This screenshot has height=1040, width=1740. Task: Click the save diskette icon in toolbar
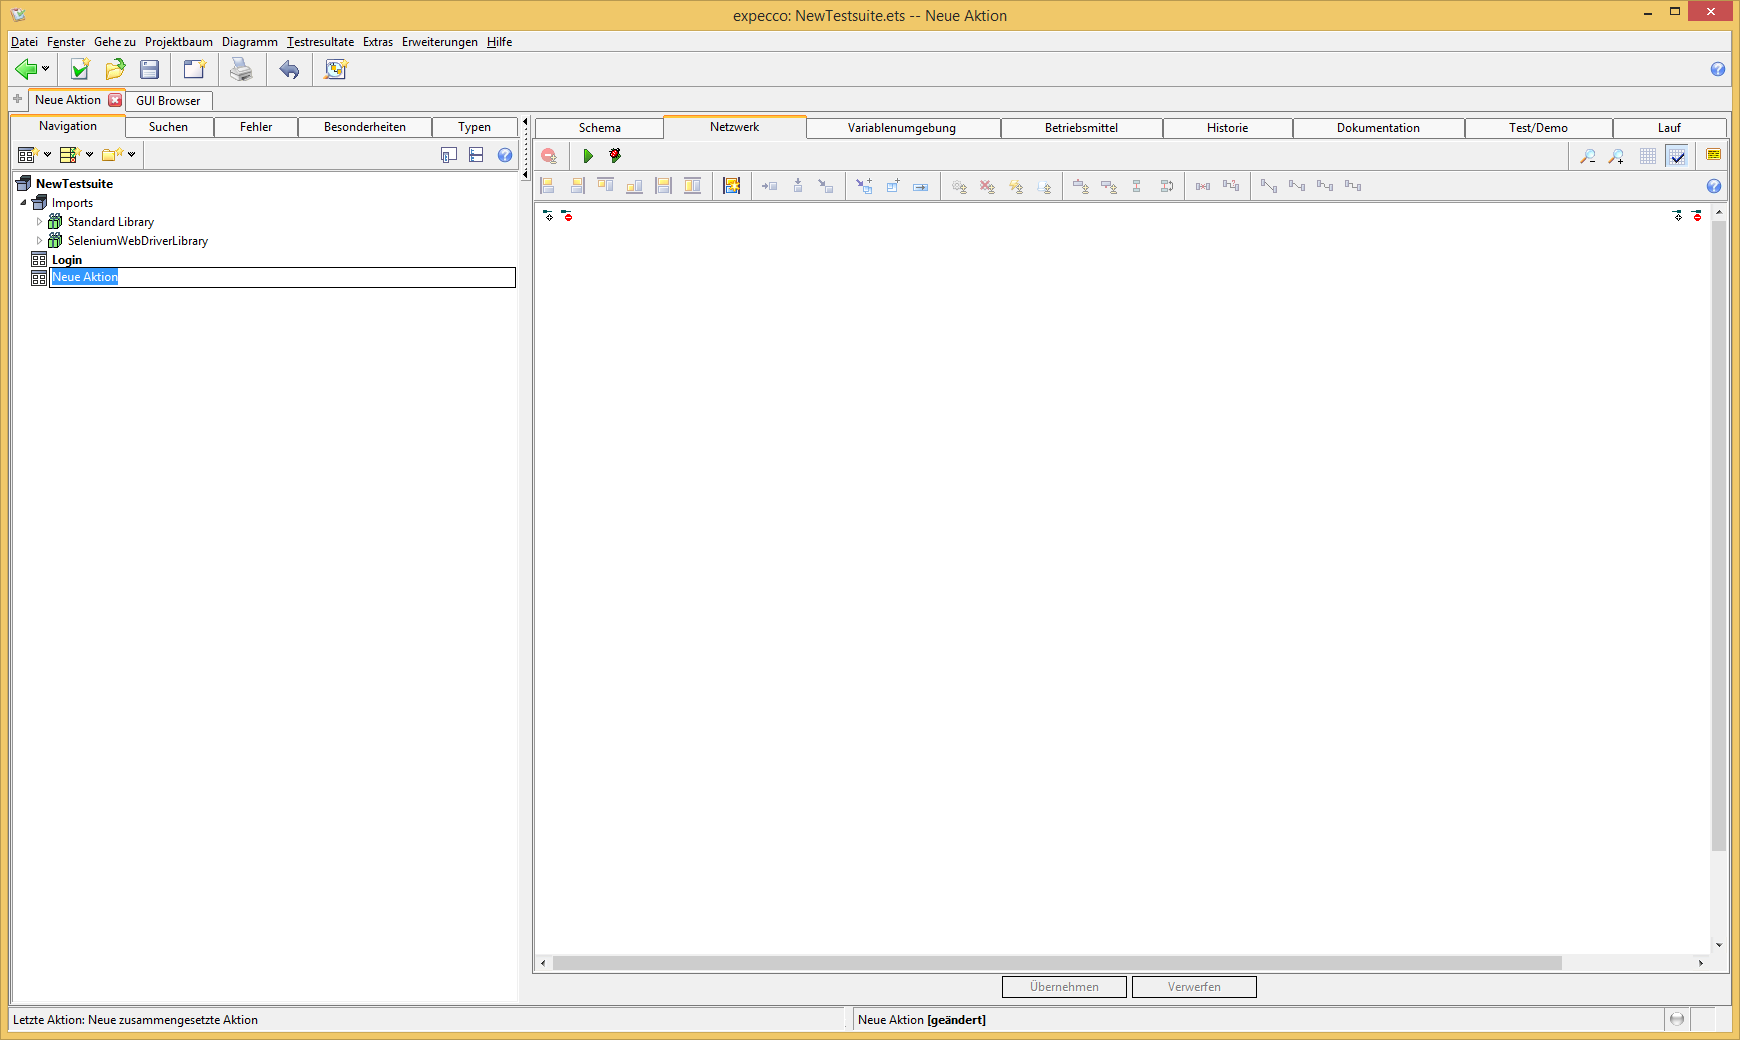pyautogui.click(x=150, y=69)
